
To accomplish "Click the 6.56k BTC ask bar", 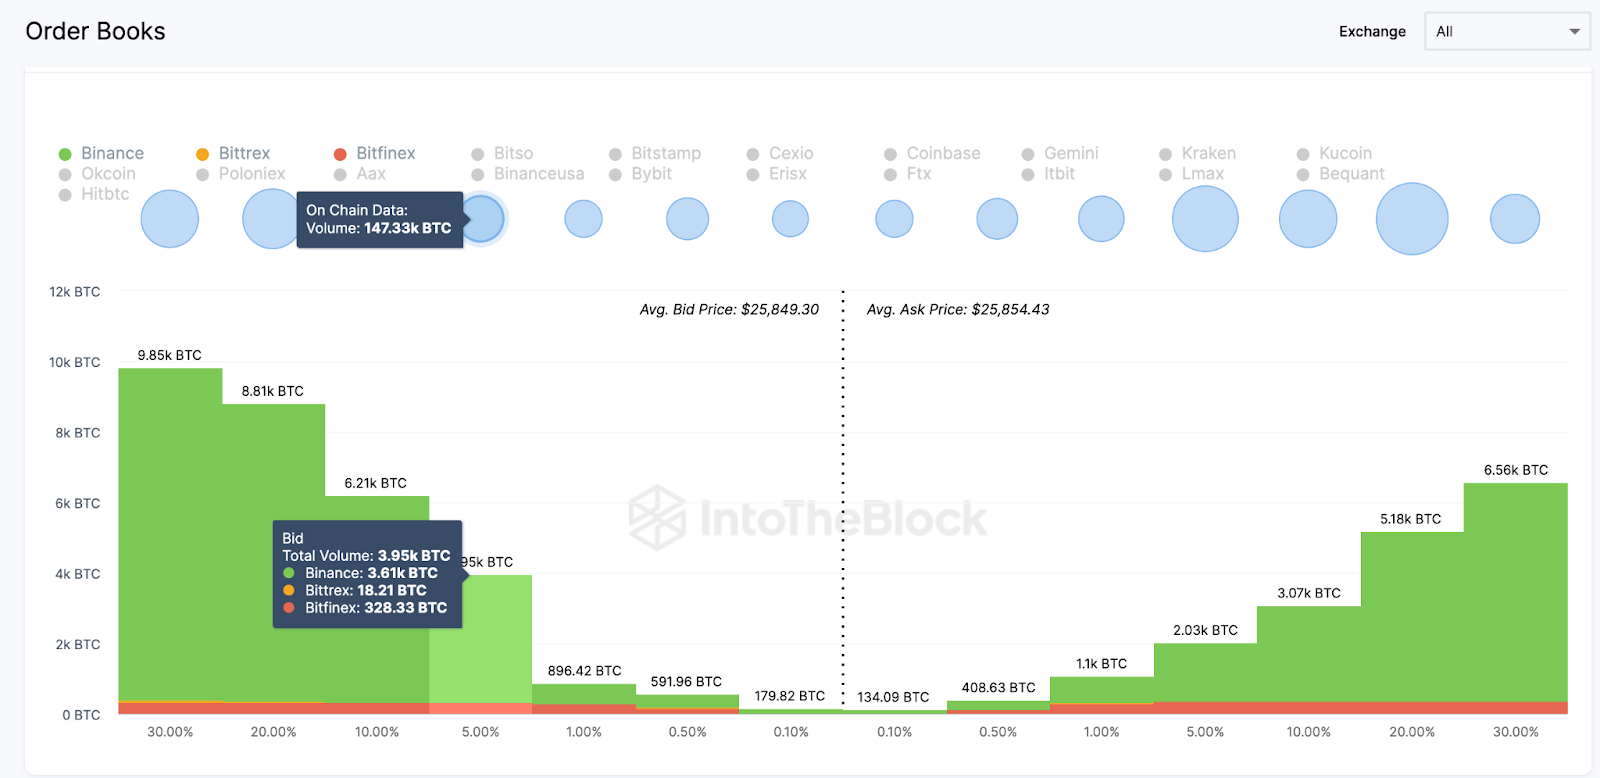I will (x=1515, y=592).
